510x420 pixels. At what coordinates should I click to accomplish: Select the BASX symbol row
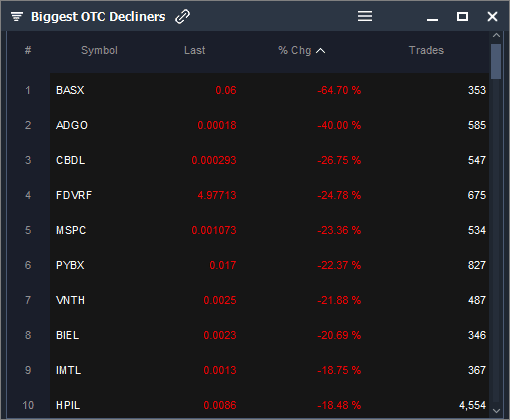coord(269,90)
